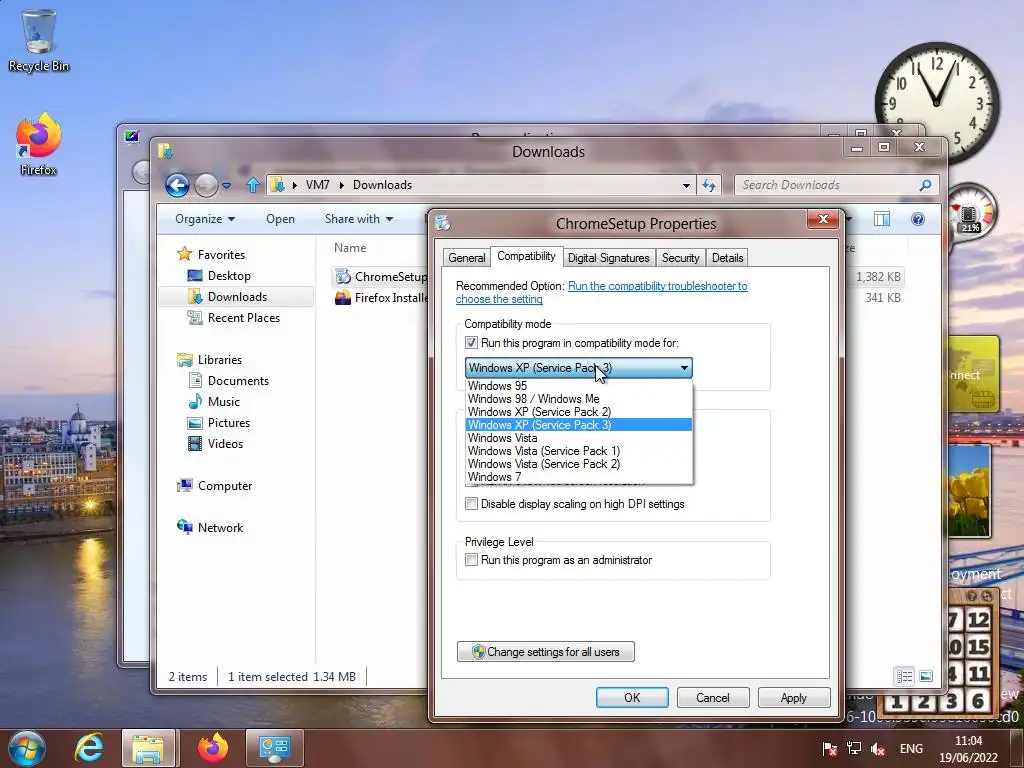Screen dimensions: 1024x768
Task: Refresh the Downloads folder view
Action: [x=709, y=185]
